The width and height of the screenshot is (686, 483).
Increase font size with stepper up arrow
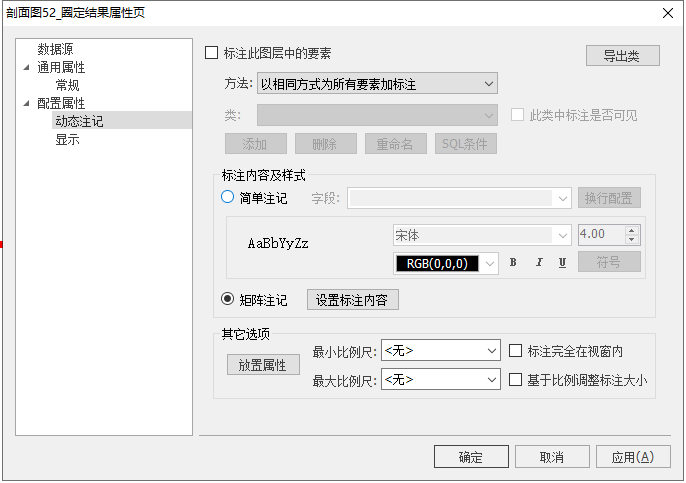coord(631,230)
